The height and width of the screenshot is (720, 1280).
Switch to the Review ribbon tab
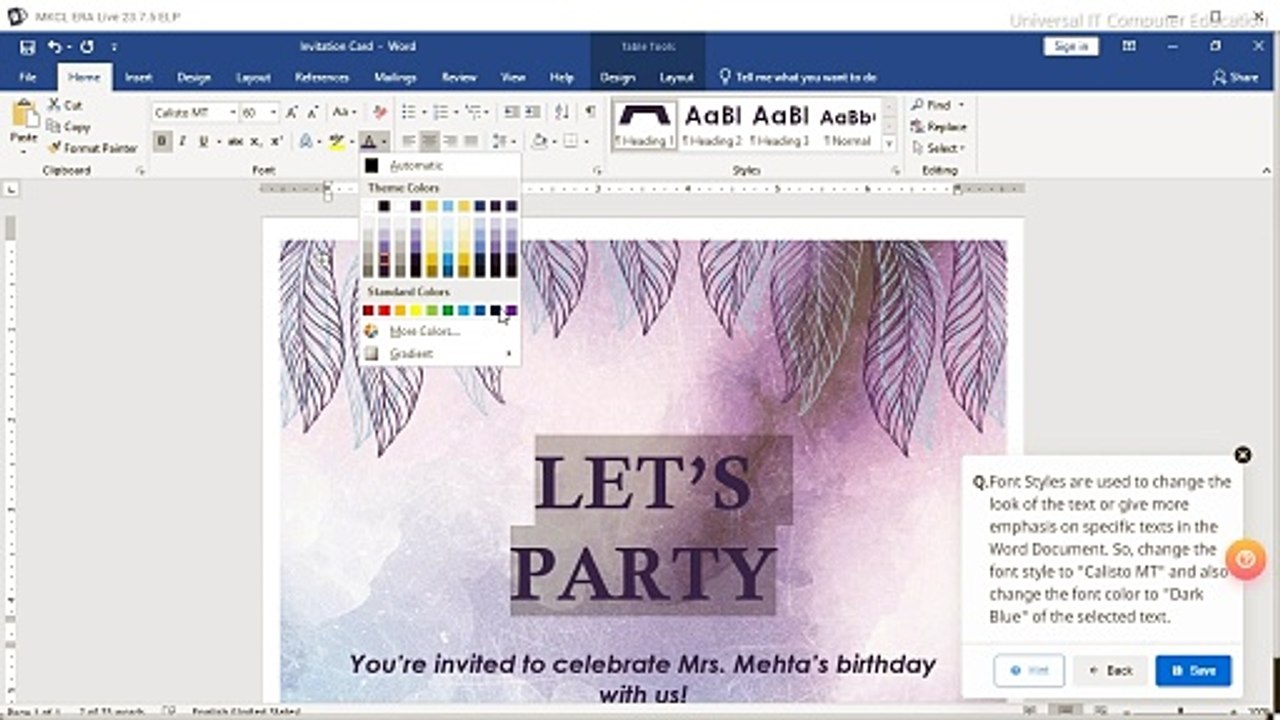(459, 77)
